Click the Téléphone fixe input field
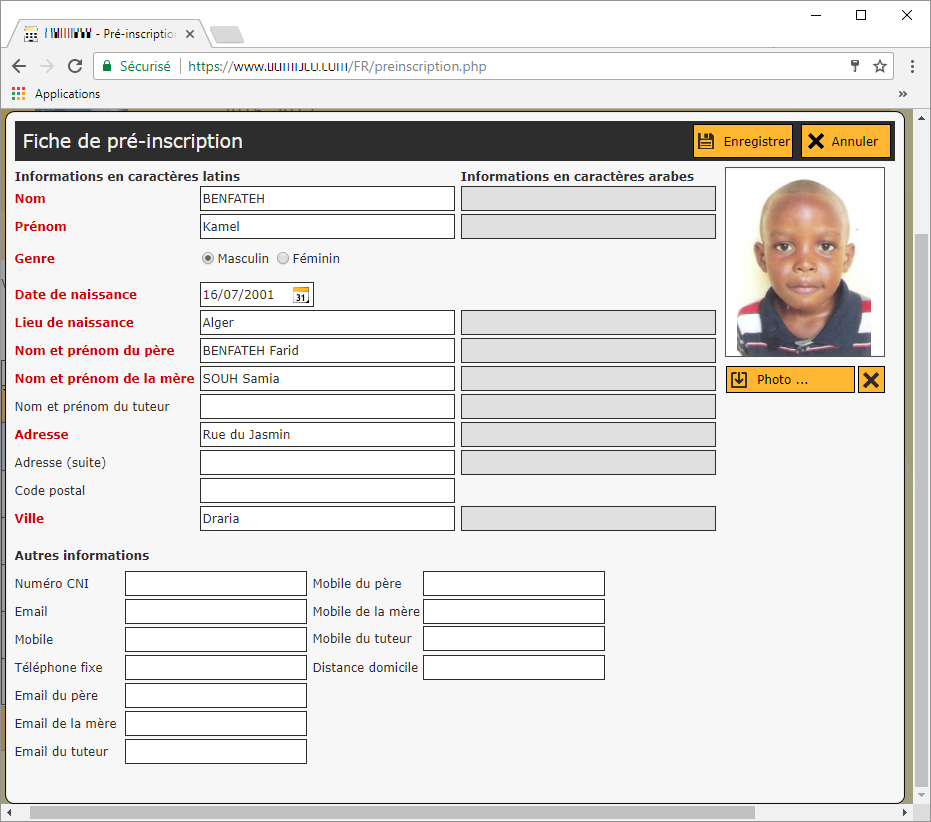The height and width of the screenshot is (822, 931). click(216, 668)
